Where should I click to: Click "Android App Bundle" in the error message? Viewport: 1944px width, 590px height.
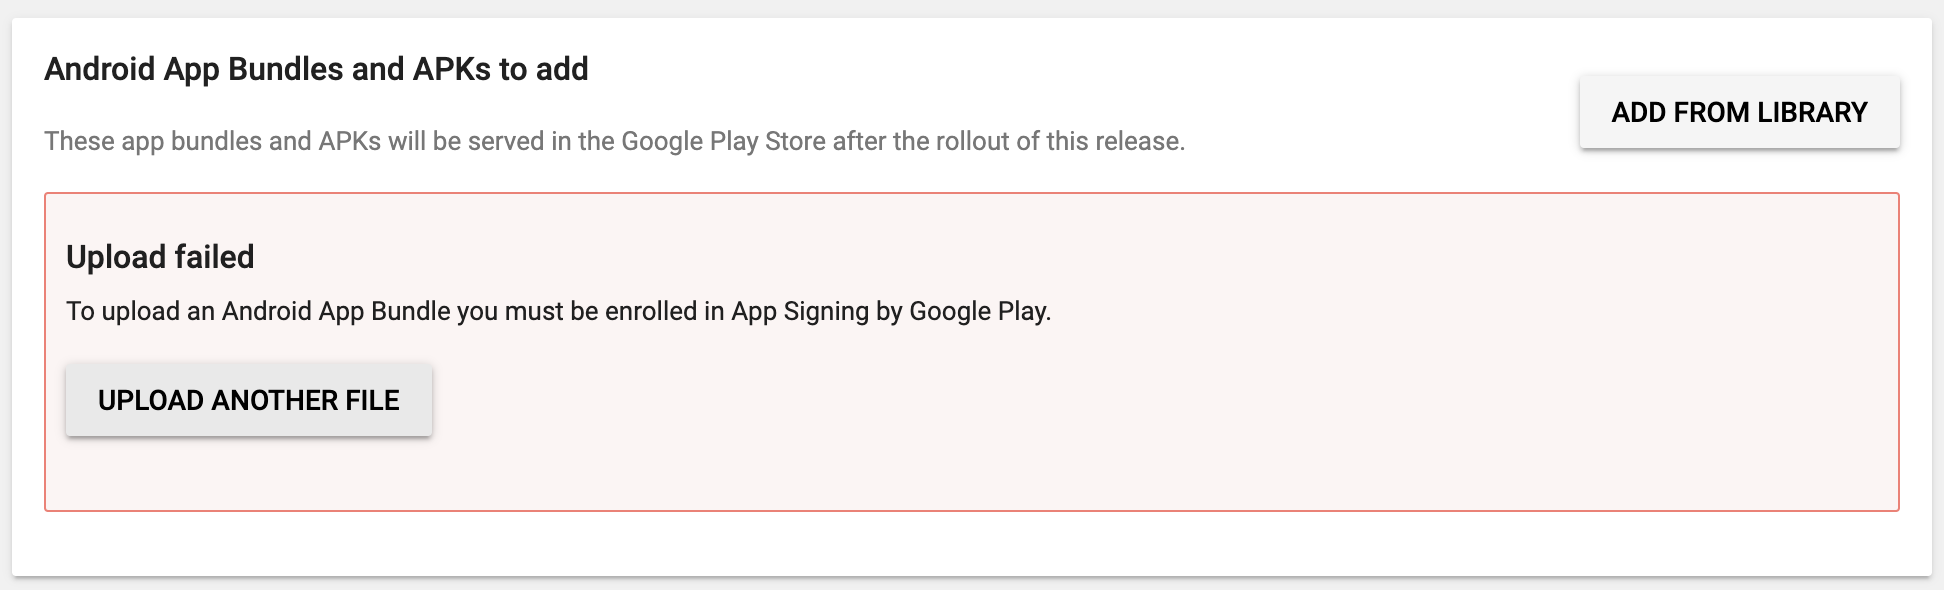click(x=336, y=311)
